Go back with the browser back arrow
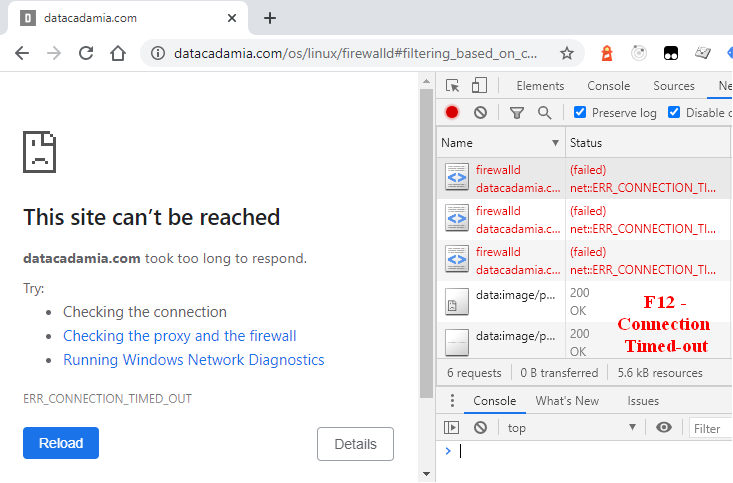Screen dimensions: 733x483 (22, 53)
